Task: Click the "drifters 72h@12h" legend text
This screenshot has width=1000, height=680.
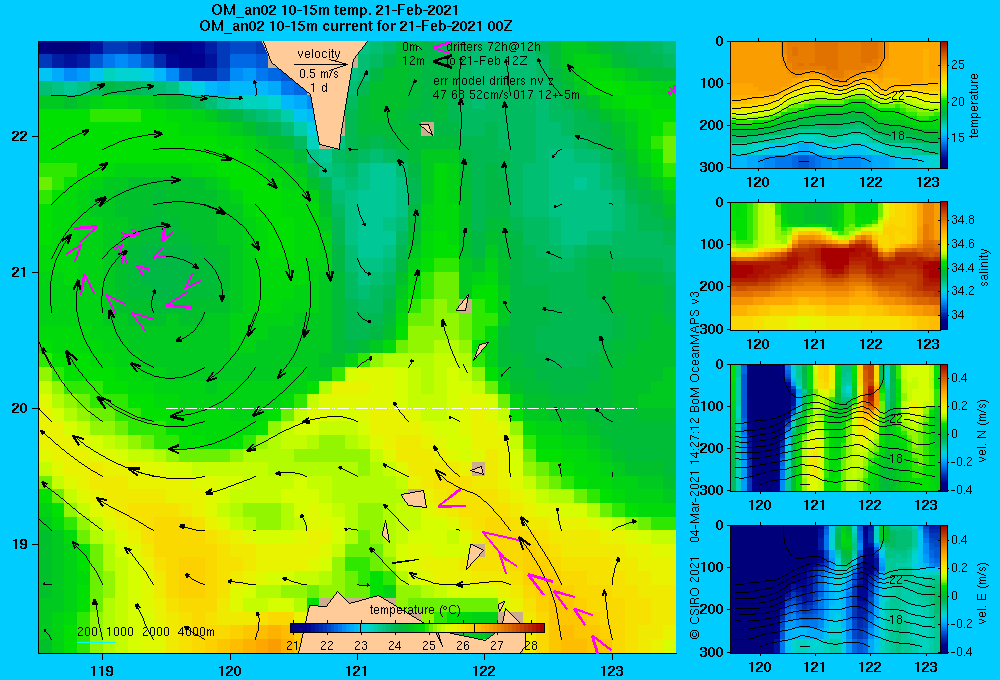Action: click(493, 47)
